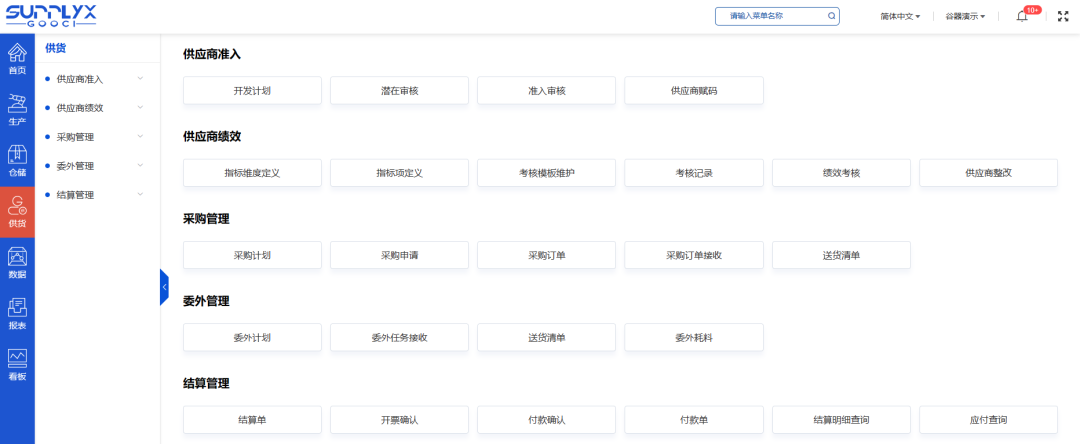
Task: Open 绩效考核 card
Action: coord(841,173)
